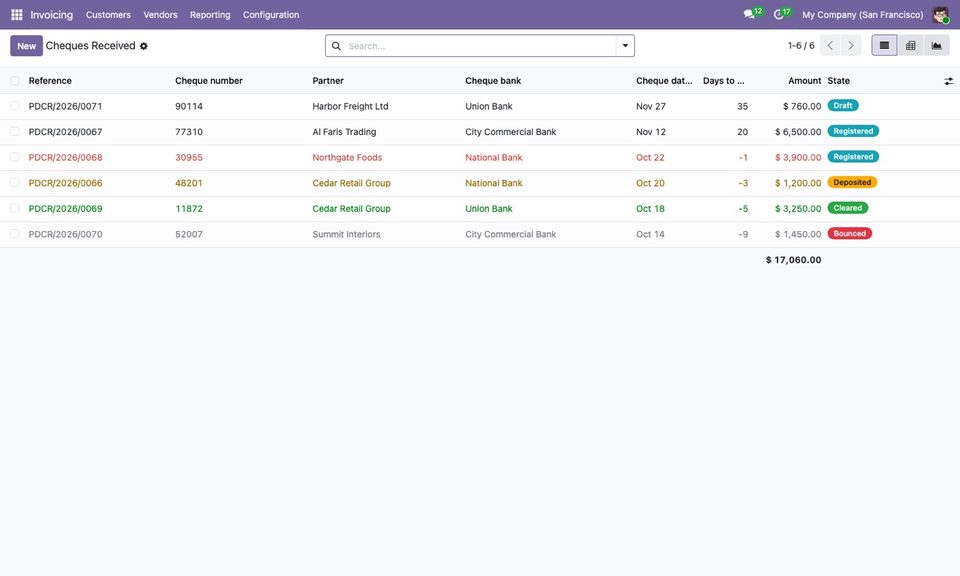Click the 1-6 / 6 pager counter

point(801,46)
